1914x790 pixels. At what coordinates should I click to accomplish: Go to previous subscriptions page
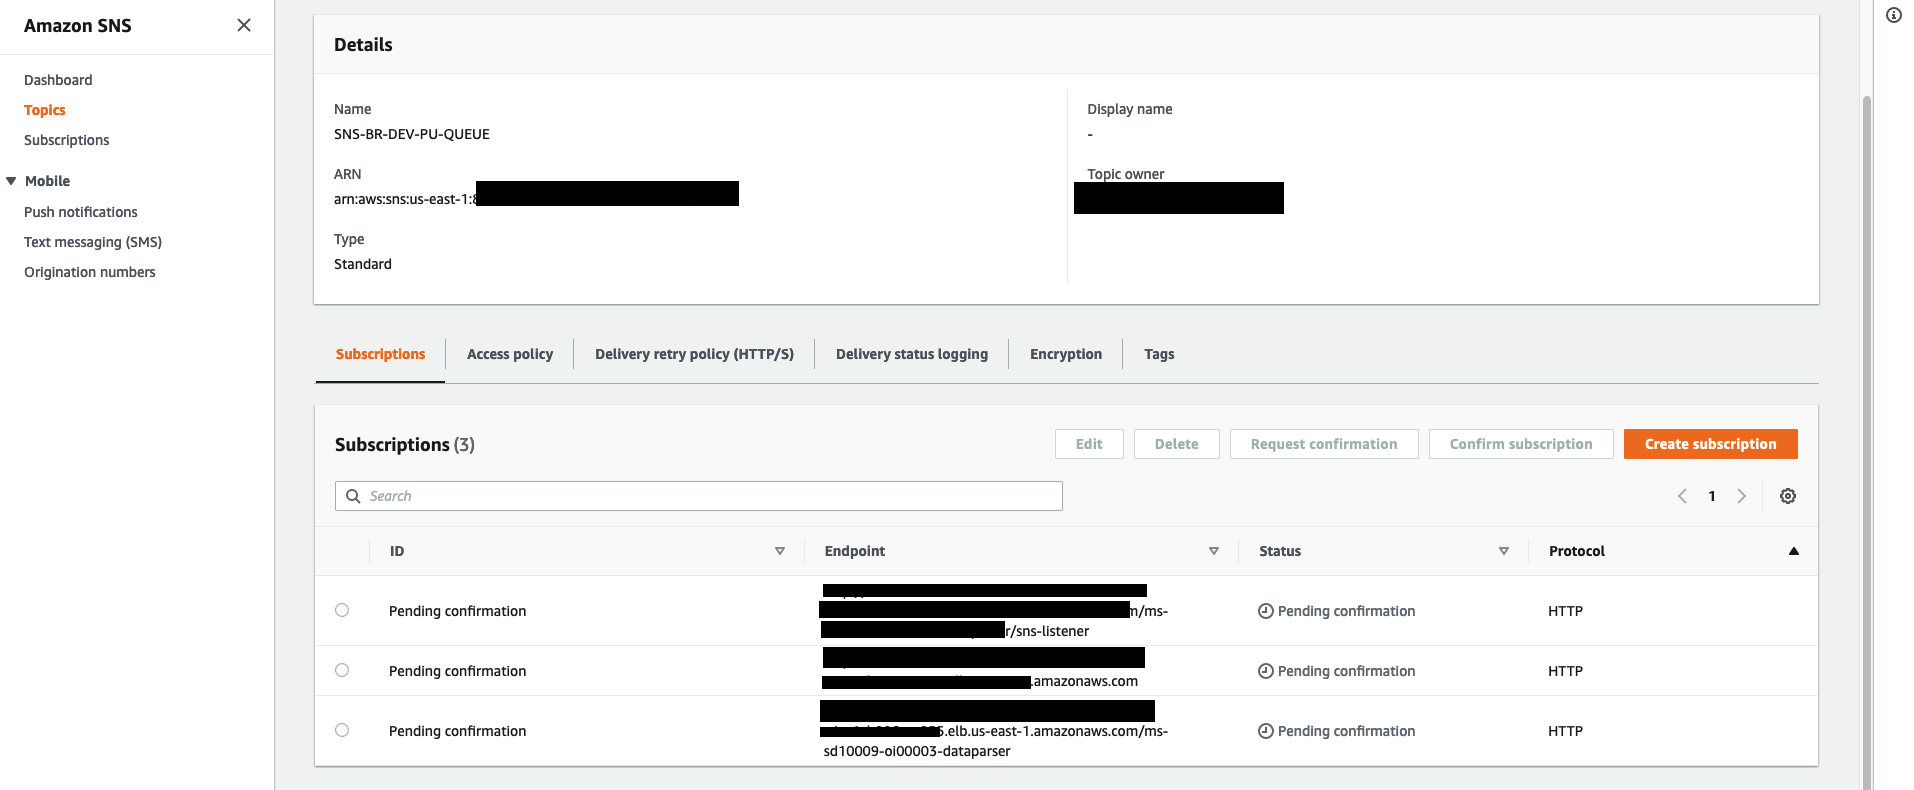[x=1682, y=496]
